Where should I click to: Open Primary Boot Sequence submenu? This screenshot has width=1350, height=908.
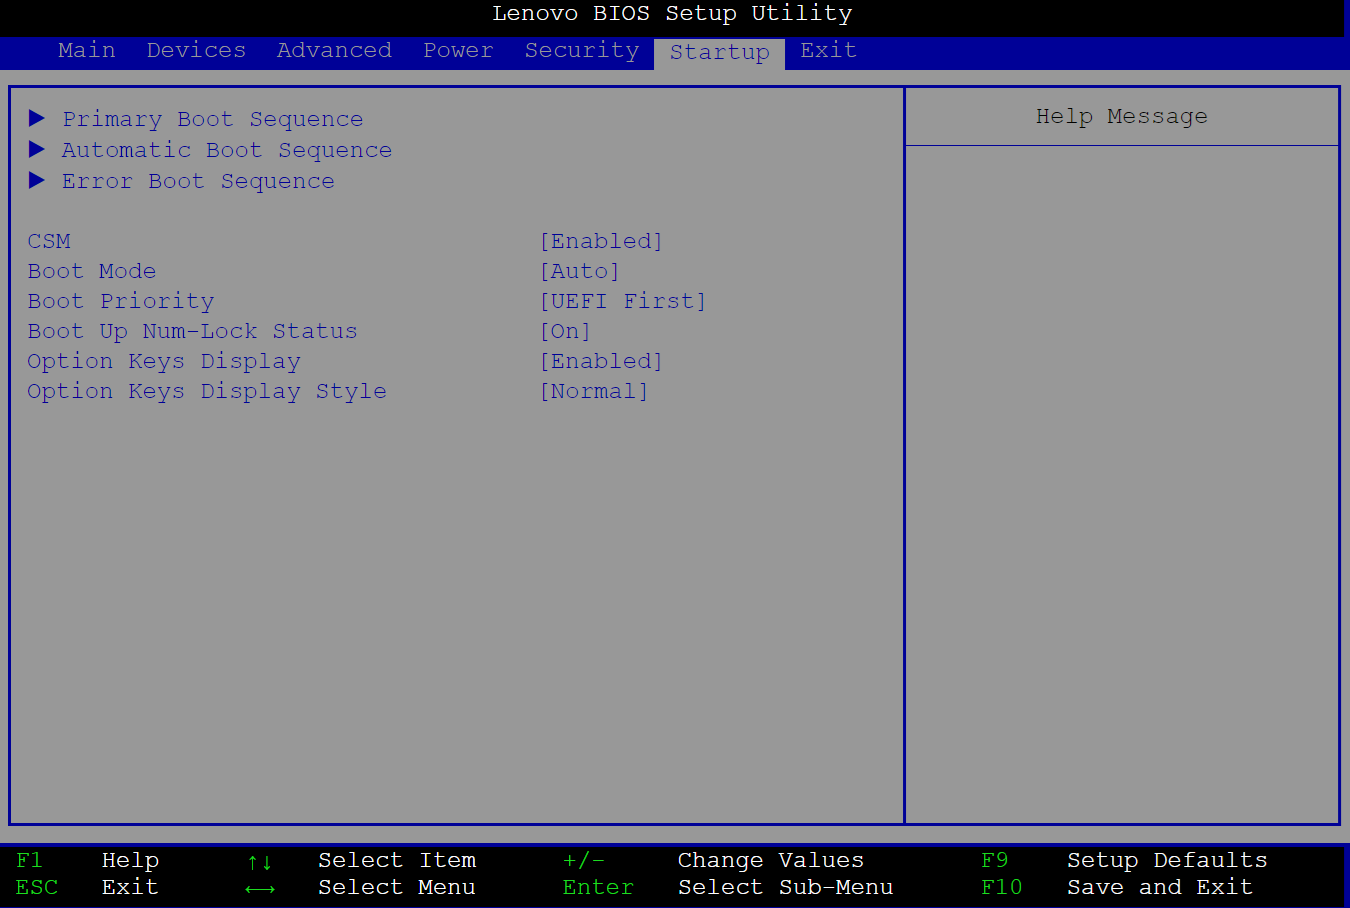coord(212,119)
